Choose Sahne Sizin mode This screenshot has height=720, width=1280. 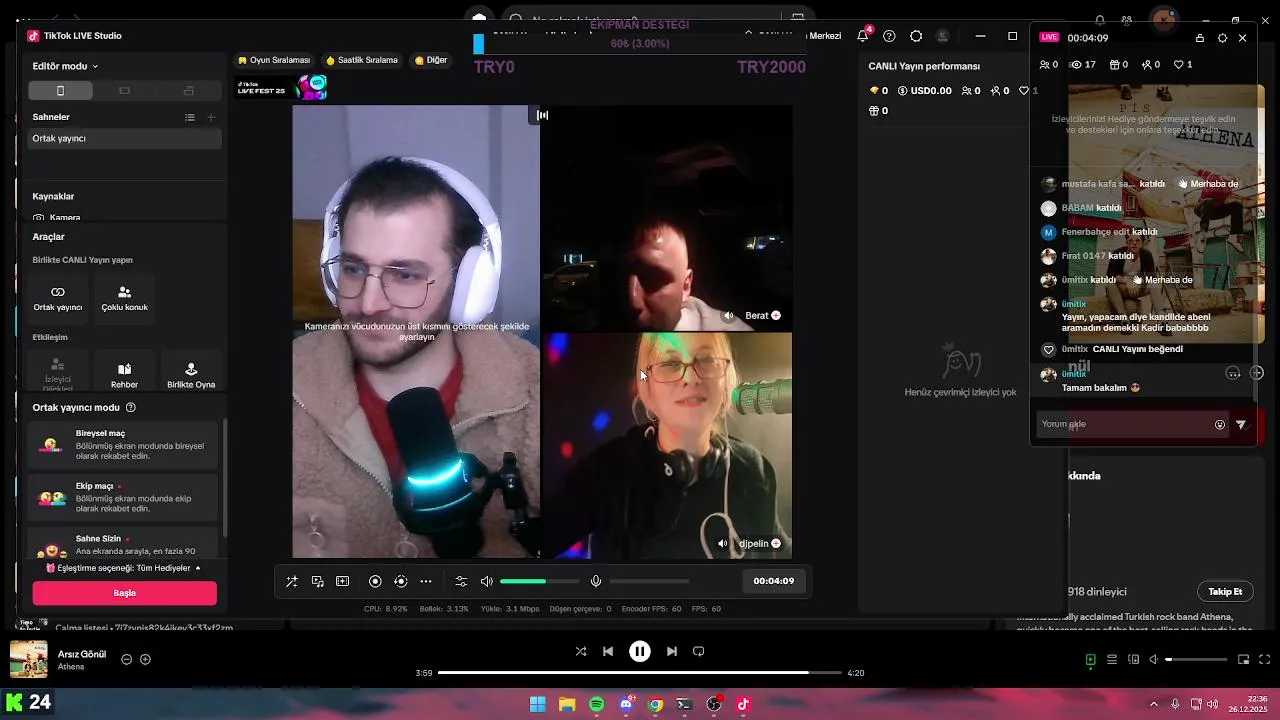(122, 544)
